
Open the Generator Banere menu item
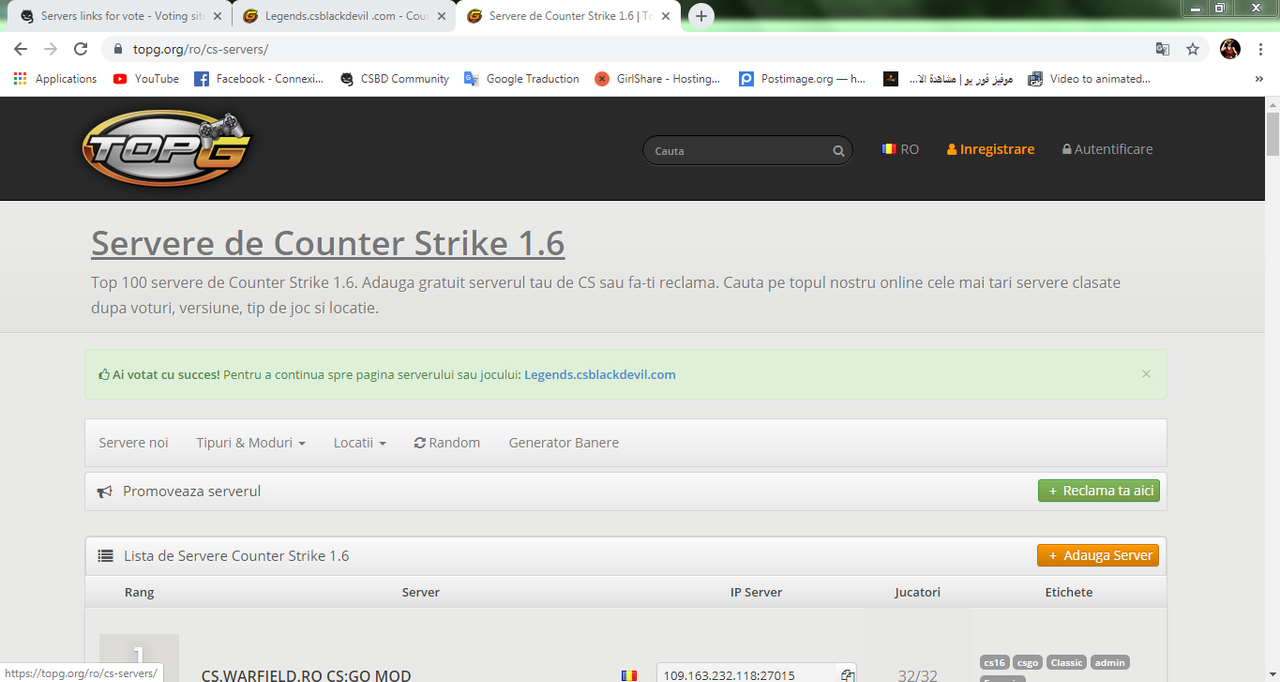point(564,443)
